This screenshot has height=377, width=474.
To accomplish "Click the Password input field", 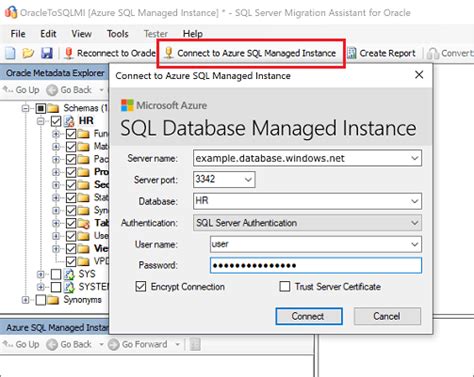I will (x=316, y=265).
